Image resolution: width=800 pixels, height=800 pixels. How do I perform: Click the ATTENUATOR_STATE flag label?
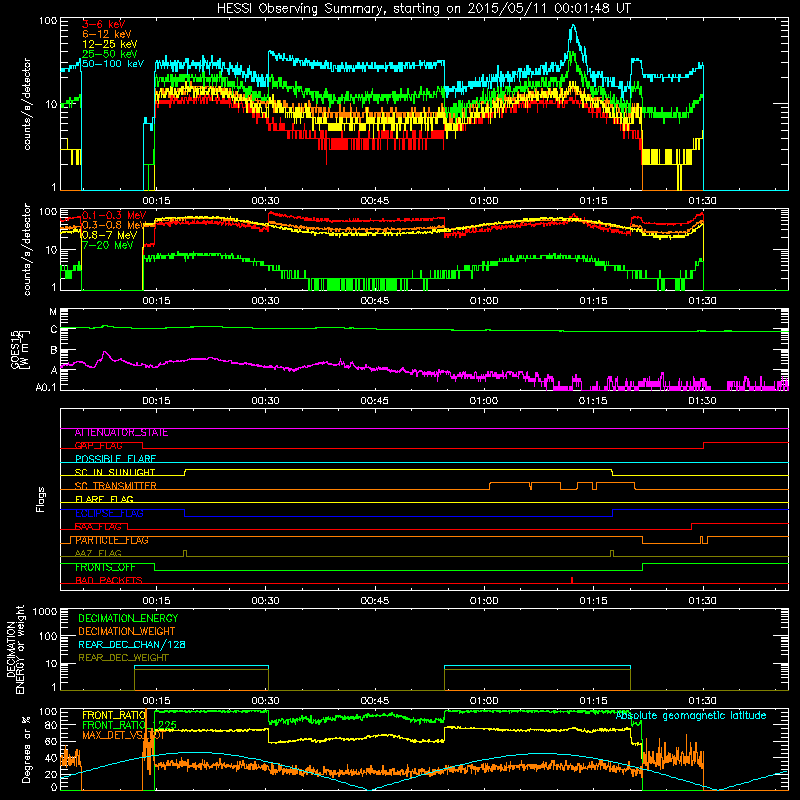tap(121, 433)
